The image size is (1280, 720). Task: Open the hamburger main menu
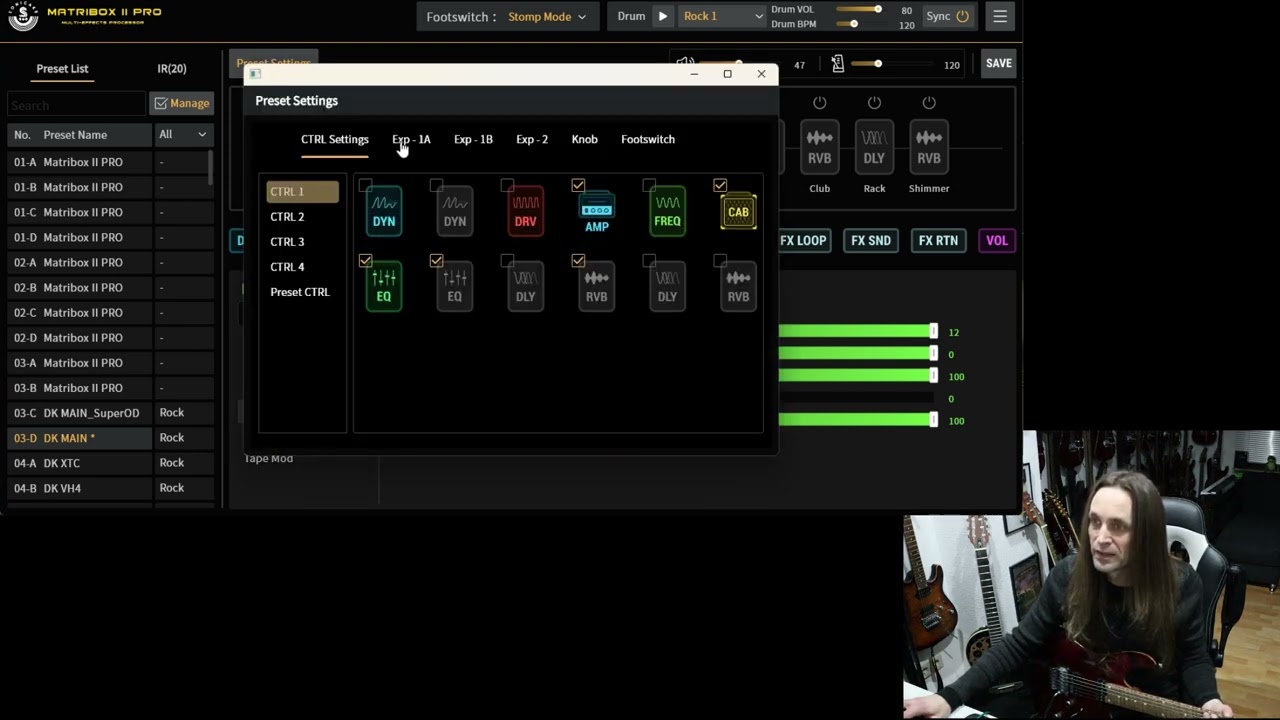point(1000,16)
